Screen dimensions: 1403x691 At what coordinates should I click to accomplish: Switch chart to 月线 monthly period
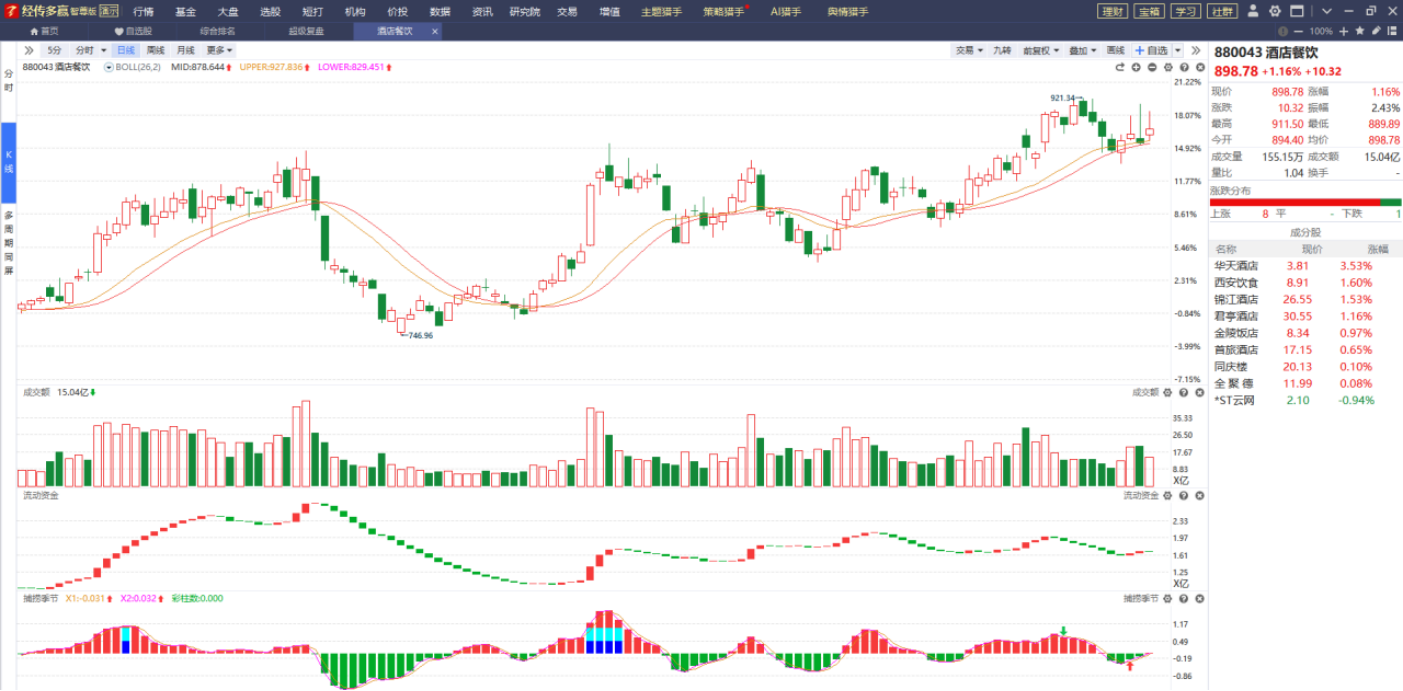(185, 50)
